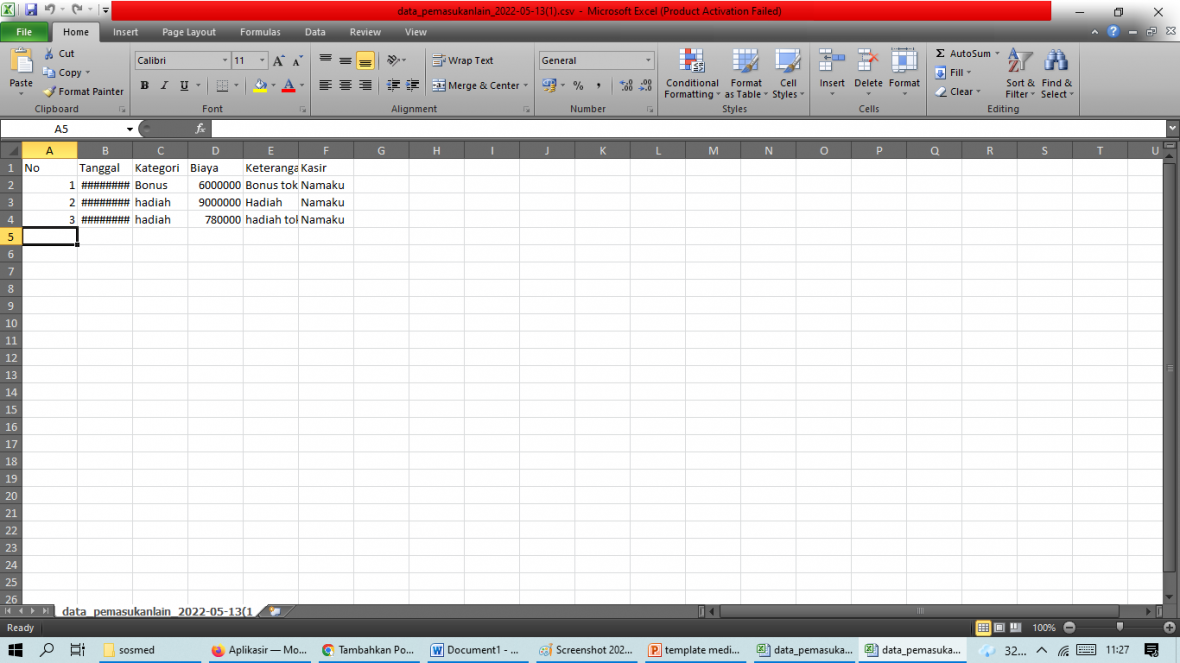Click the Format Painter icon
1180x663 pixels.
49,92
